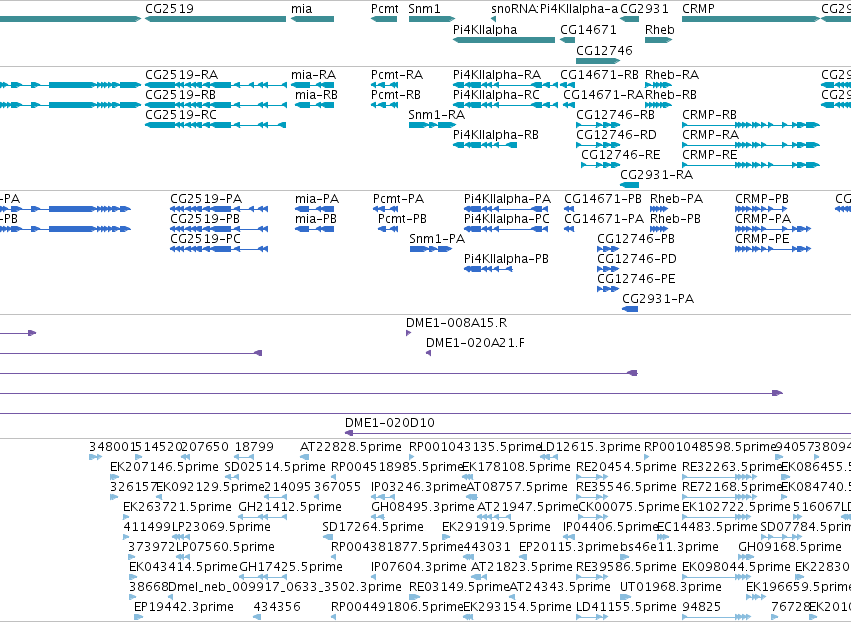Select EST "LD41155.5prime"
This screenshot has width=851, height=622.
pyautogui.click(x=626, y=607)
